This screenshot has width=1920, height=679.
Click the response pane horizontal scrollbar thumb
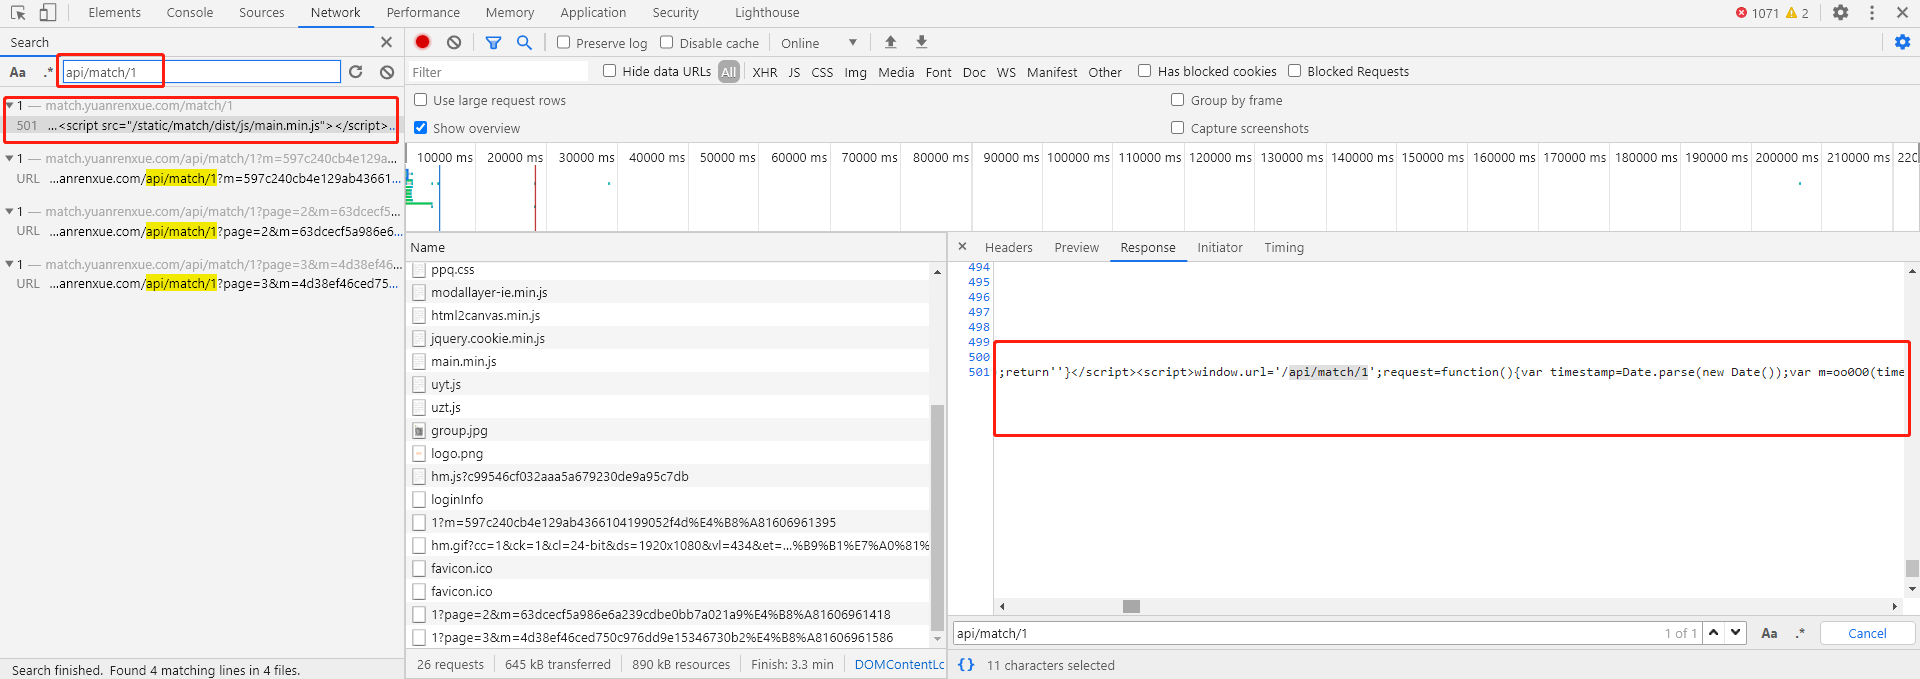tap(1131, 606)
